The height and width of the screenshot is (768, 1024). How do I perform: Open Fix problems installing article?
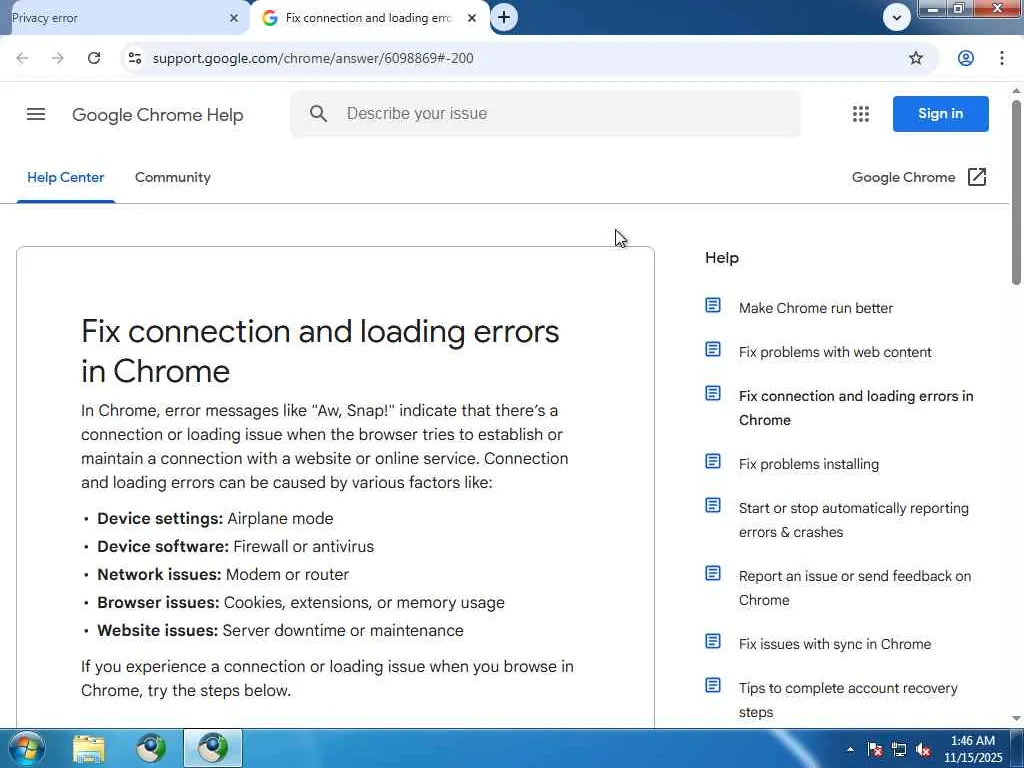(808, 464)
